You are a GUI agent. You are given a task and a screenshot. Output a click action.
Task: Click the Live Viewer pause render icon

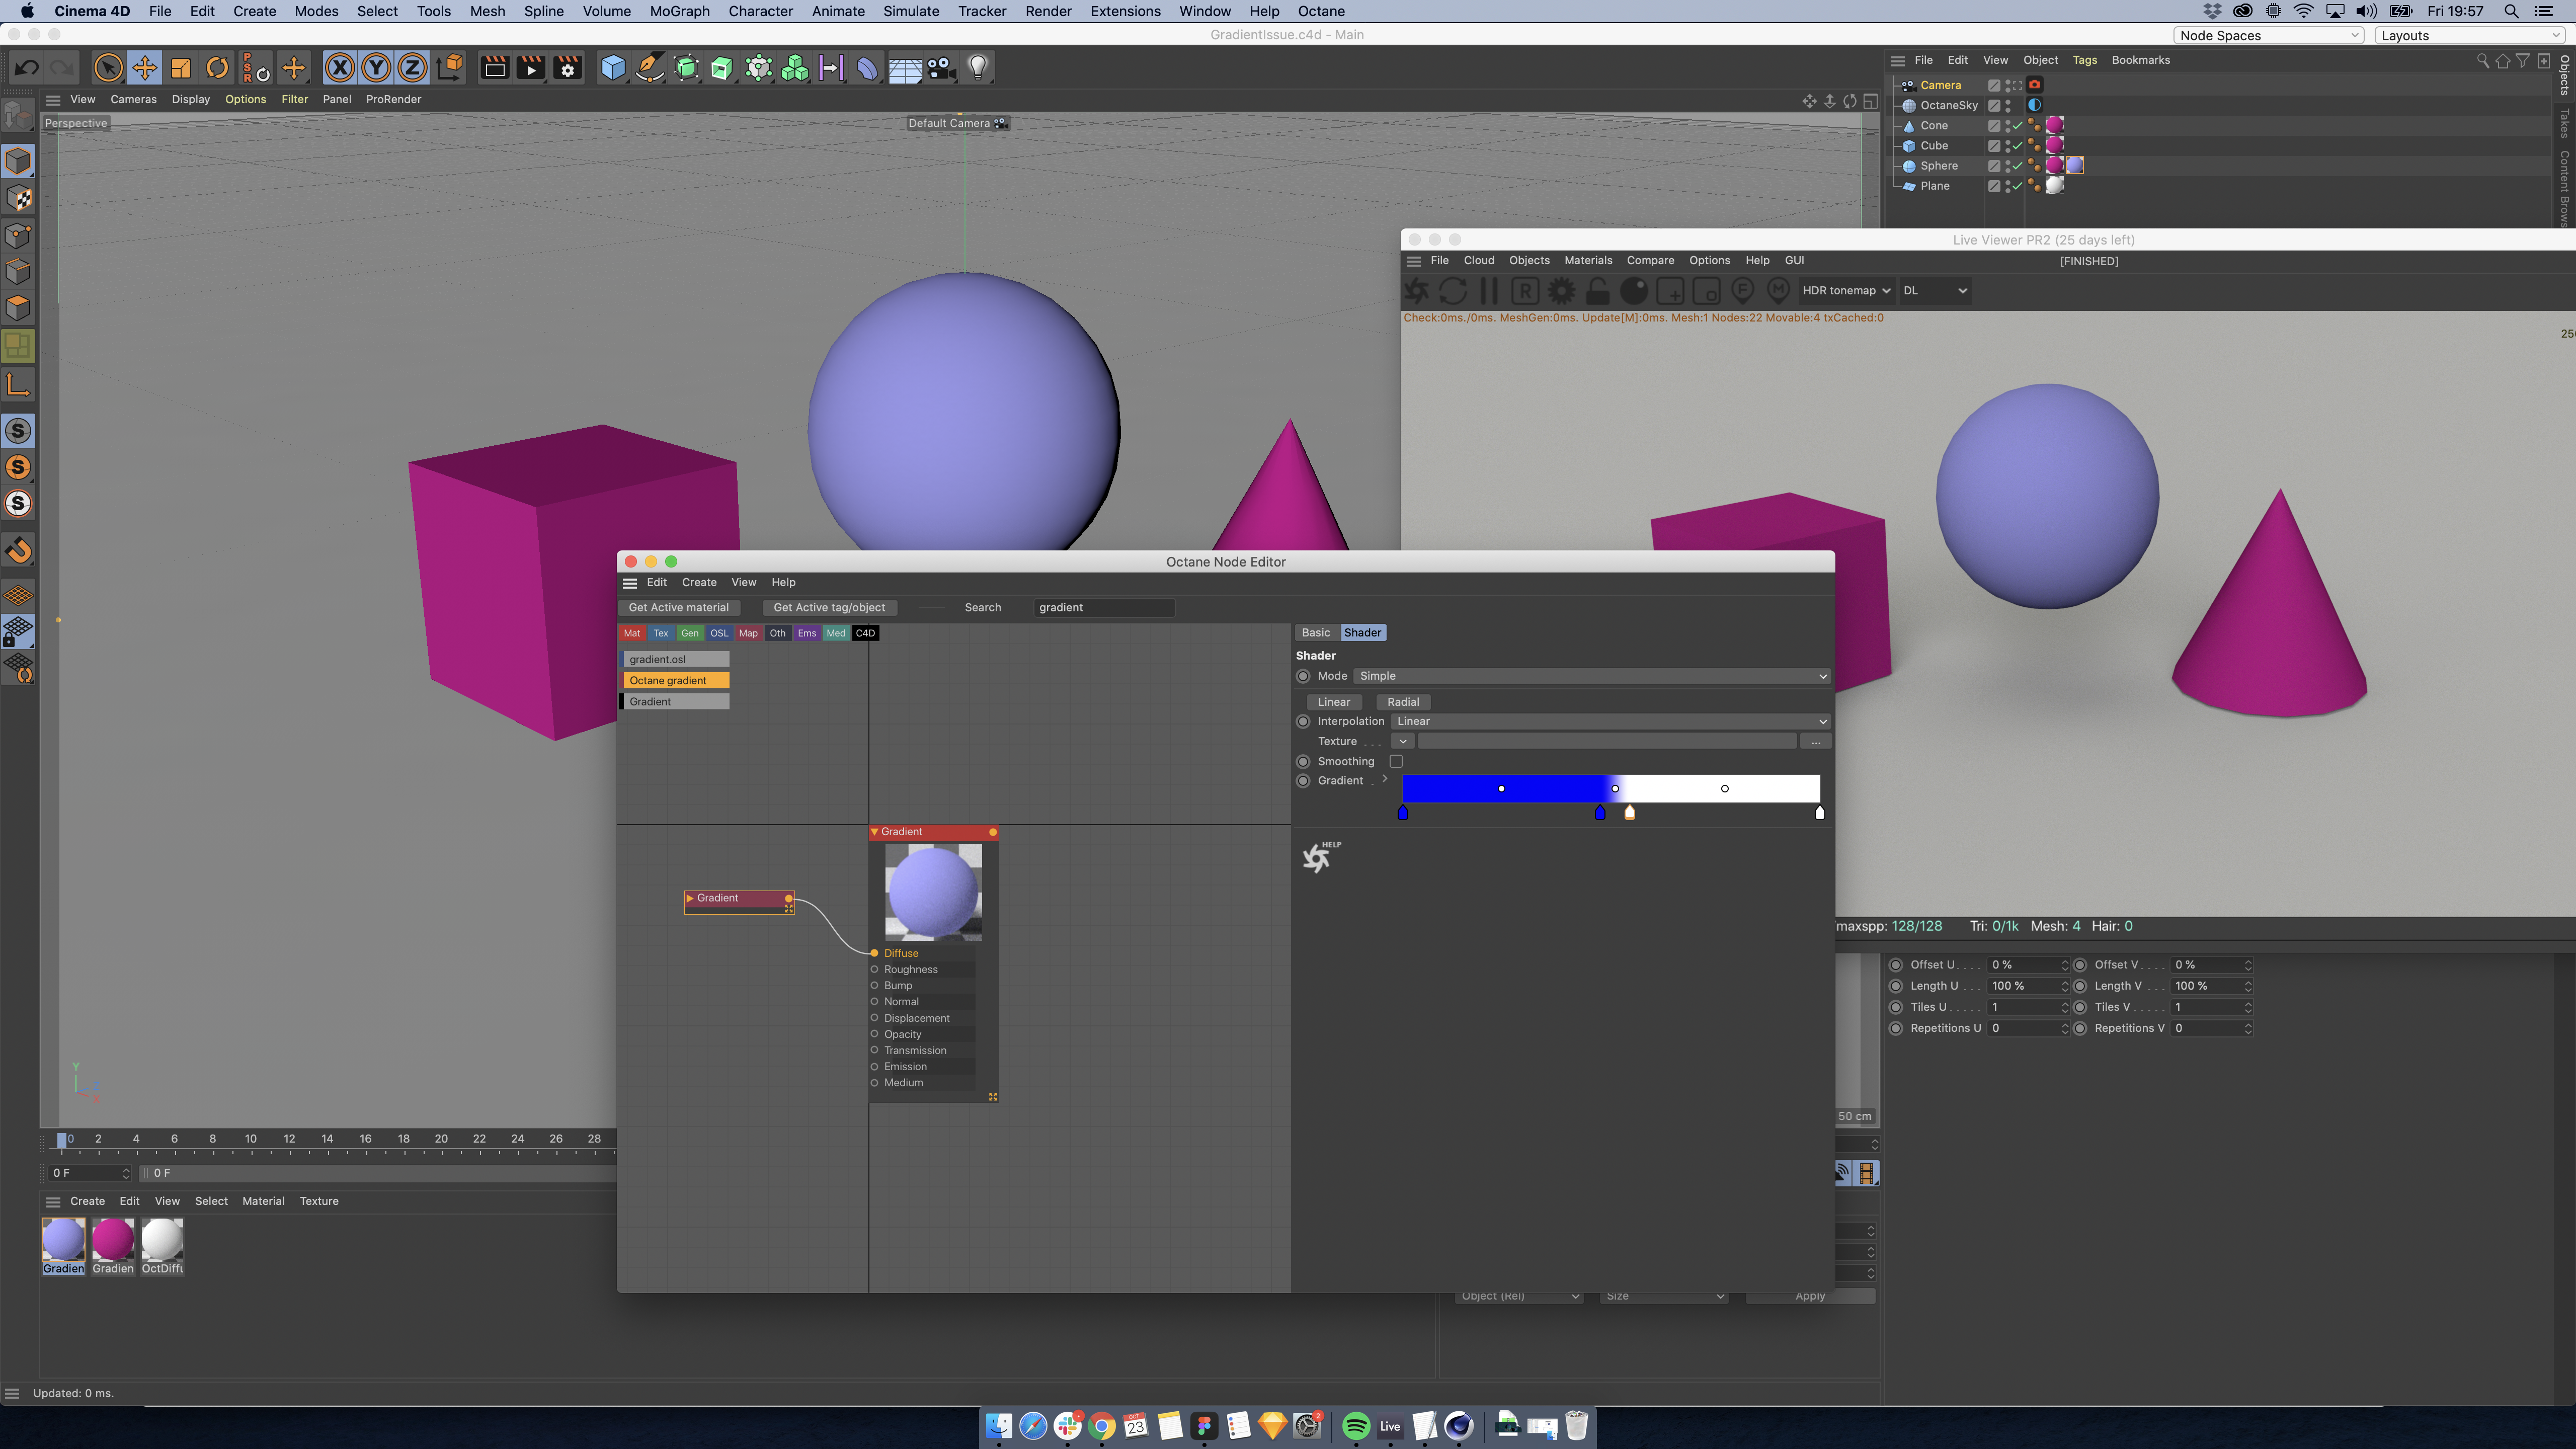point(1489,291)
